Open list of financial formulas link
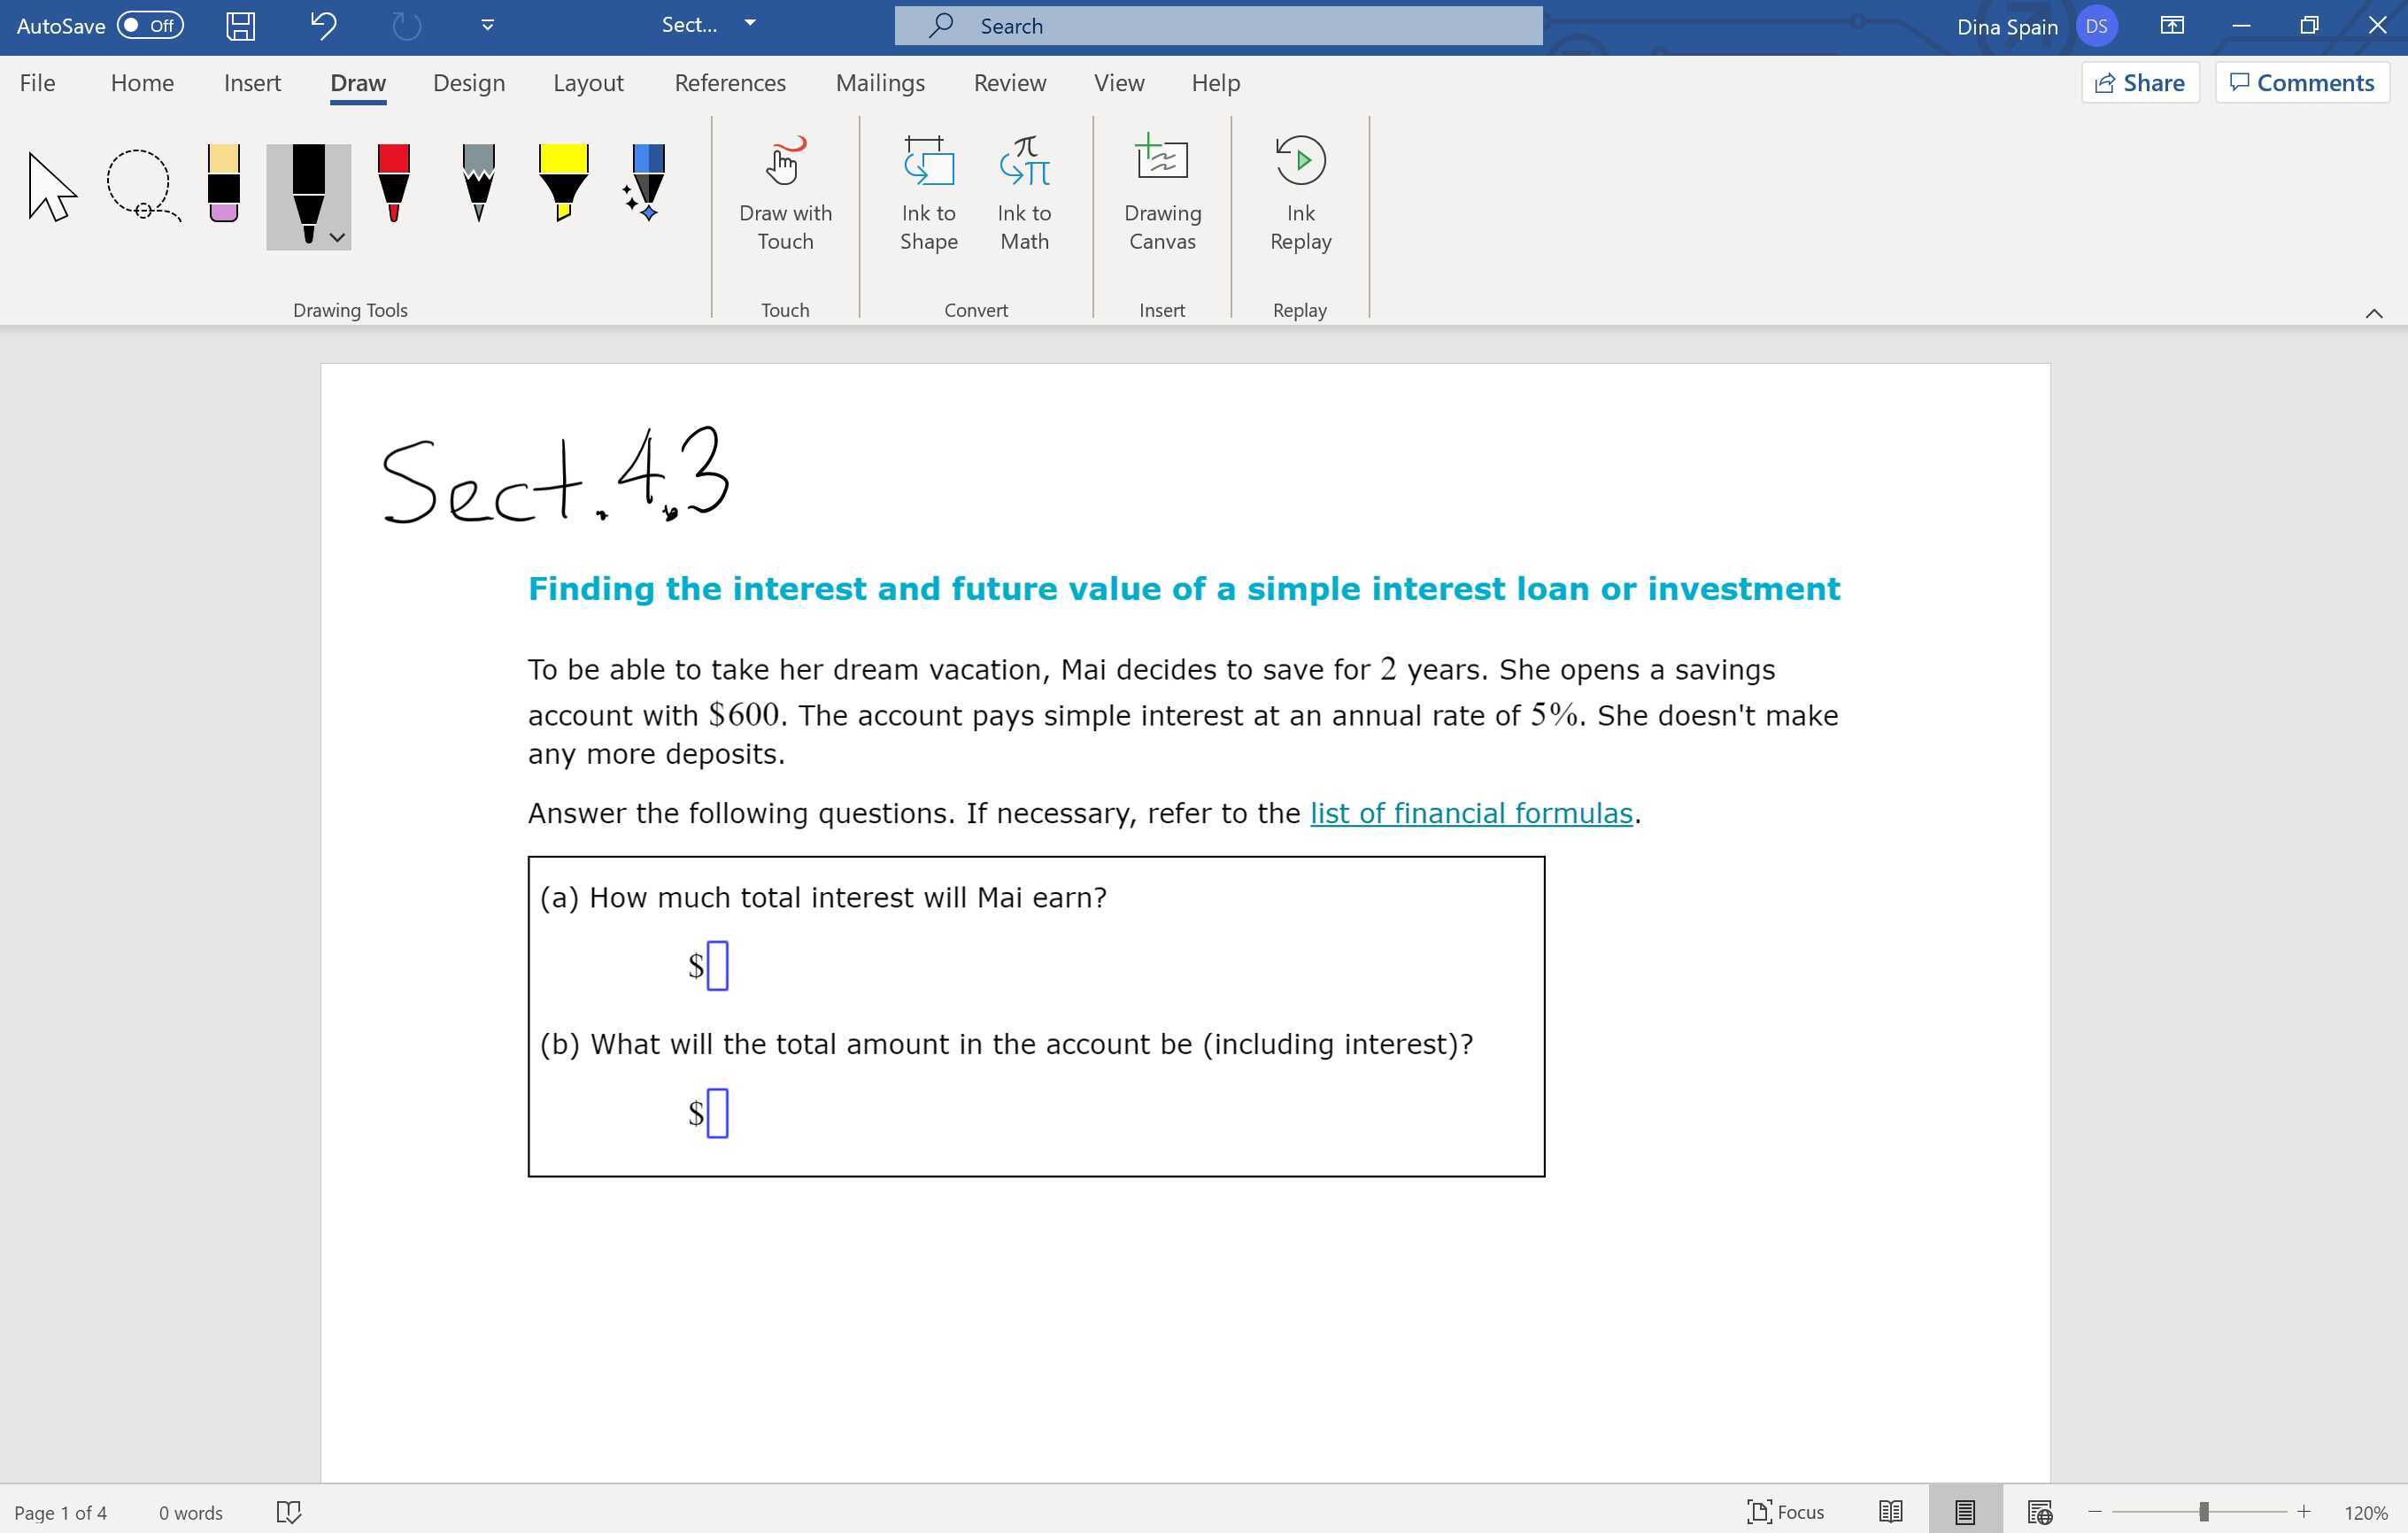 (x=1470, y=813)
